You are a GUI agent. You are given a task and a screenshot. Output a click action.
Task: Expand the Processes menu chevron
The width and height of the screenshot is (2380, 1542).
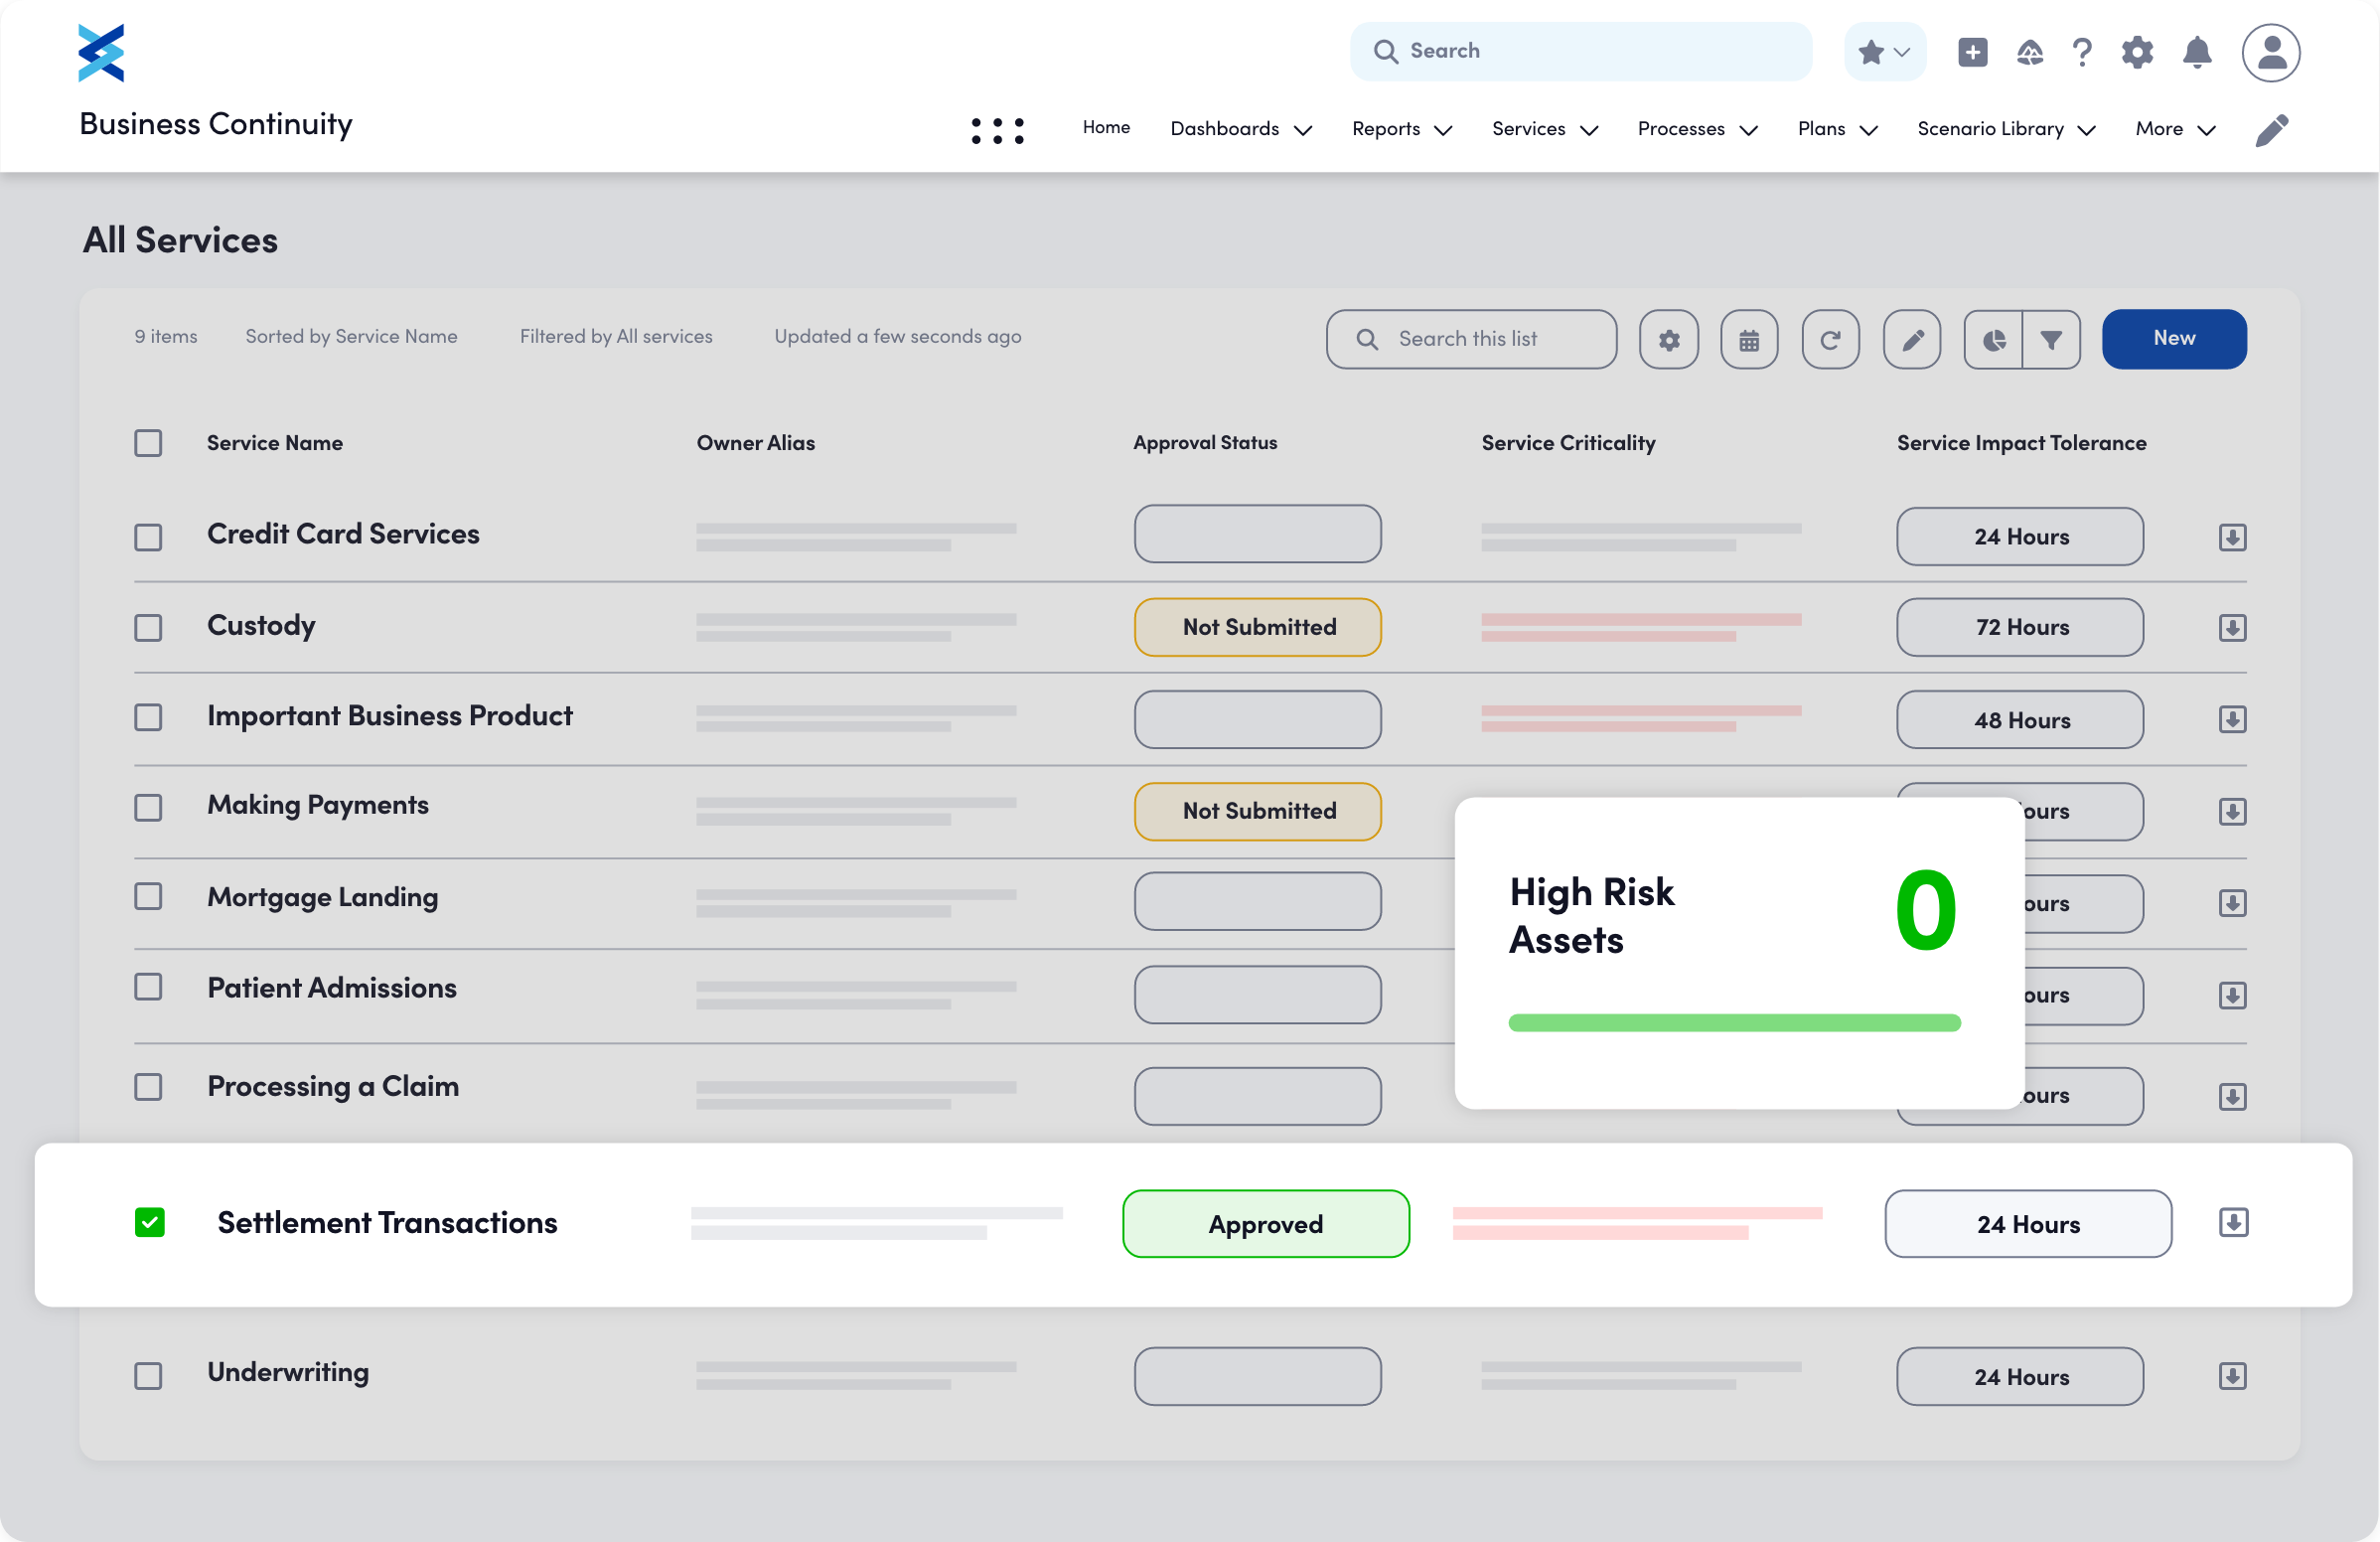tap(1748, 131)
